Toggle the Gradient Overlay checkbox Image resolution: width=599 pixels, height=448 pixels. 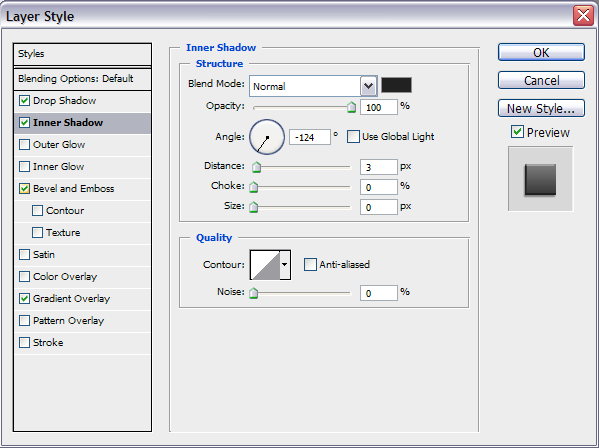(x=24, y=299)
